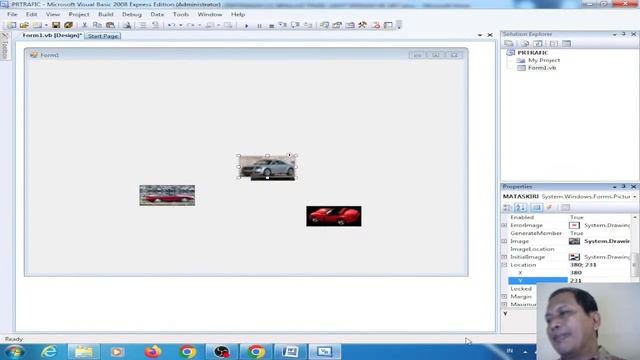Select Form1.vb in Solution Explorer
Image resolution: width=640 pixels, height=360 pixels.
tap(542, 68)
